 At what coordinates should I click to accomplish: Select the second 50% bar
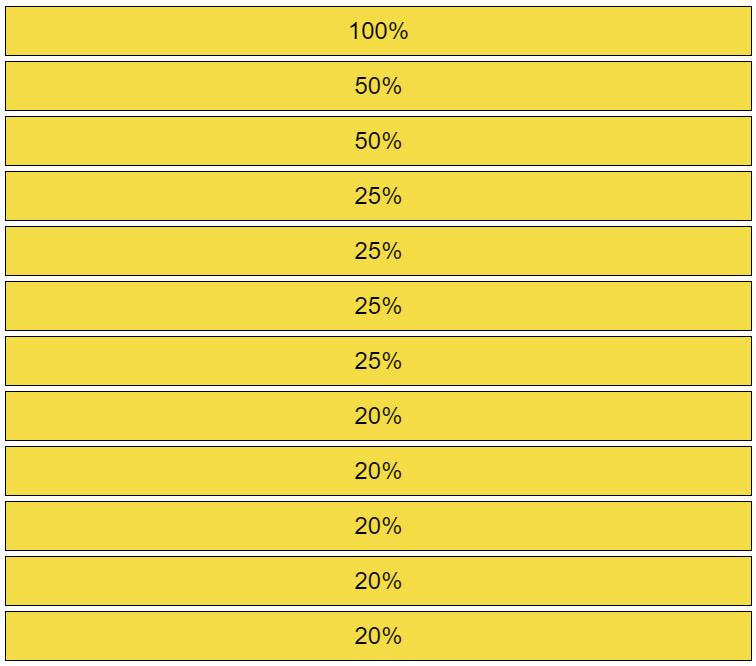click(x=378, y=141)
